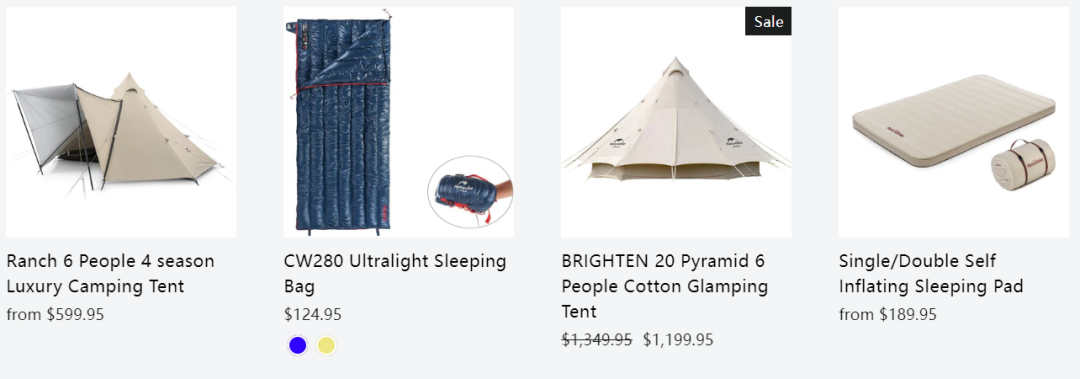
Task: Select the yellow color swatch
Action: 326,345
